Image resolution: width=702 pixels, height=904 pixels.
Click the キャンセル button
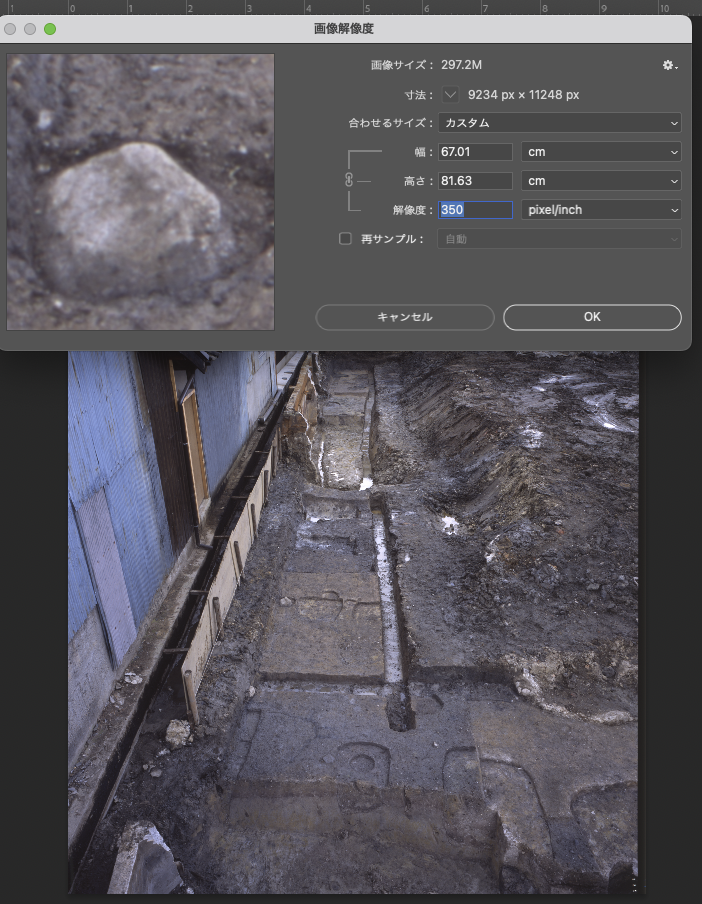pyautogui.click(x=405, y=317)
